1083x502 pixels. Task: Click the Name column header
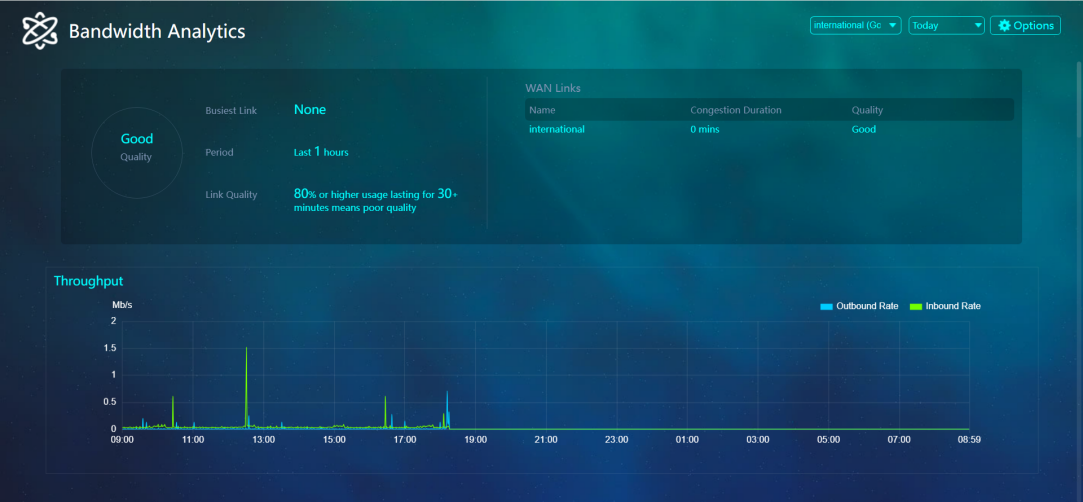(542, 110)
